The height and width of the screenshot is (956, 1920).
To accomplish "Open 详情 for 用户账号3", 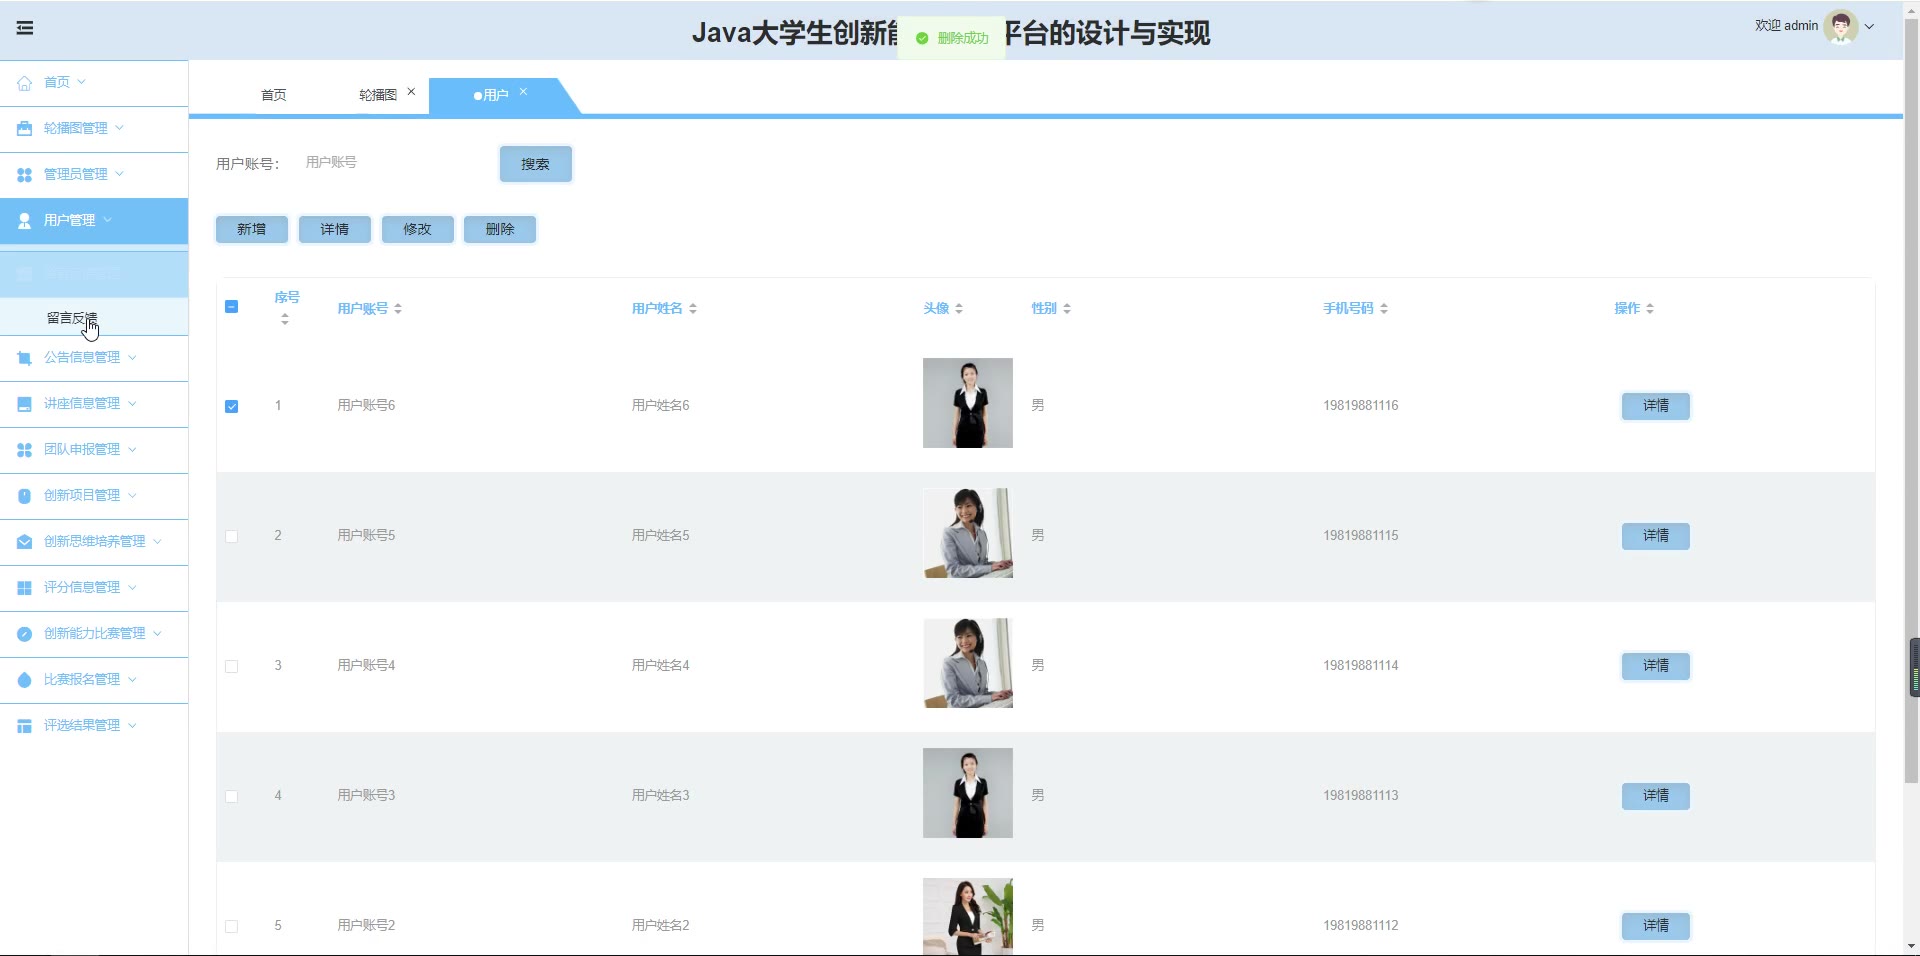I will pos(1656,796).
